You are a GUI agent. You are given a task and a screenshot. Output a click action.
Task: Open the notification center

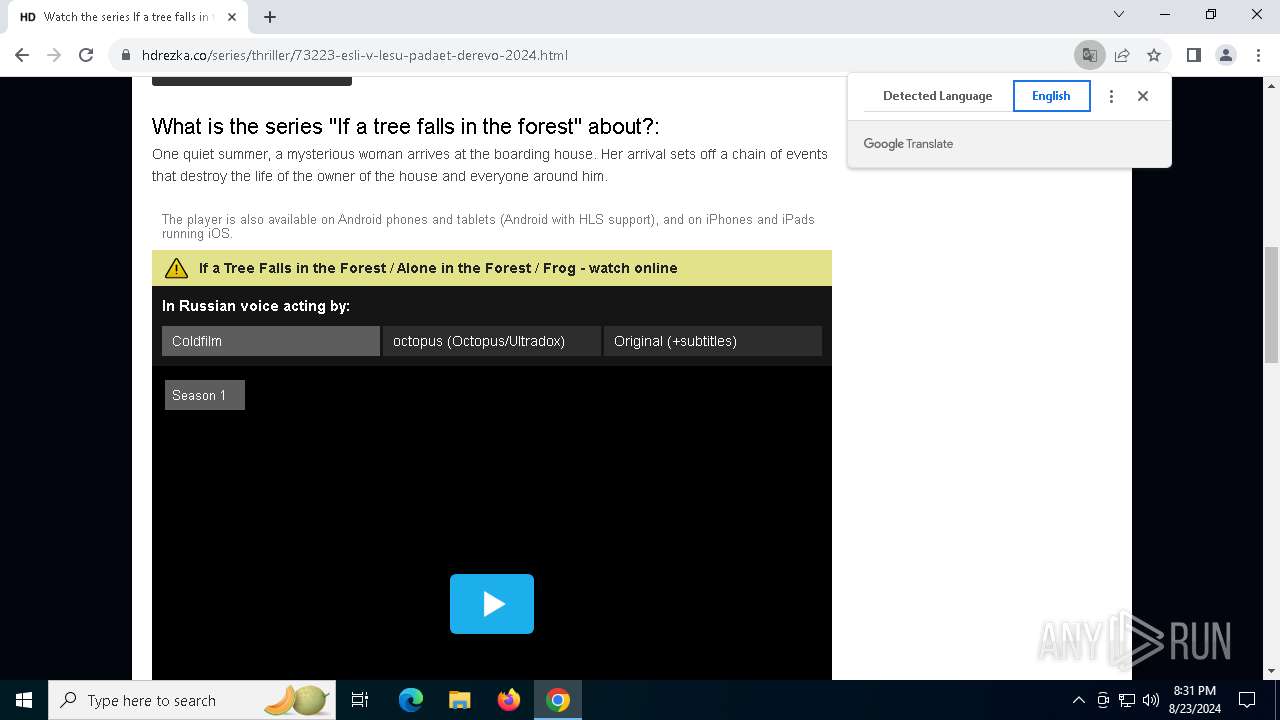(x=1247, y=700)
